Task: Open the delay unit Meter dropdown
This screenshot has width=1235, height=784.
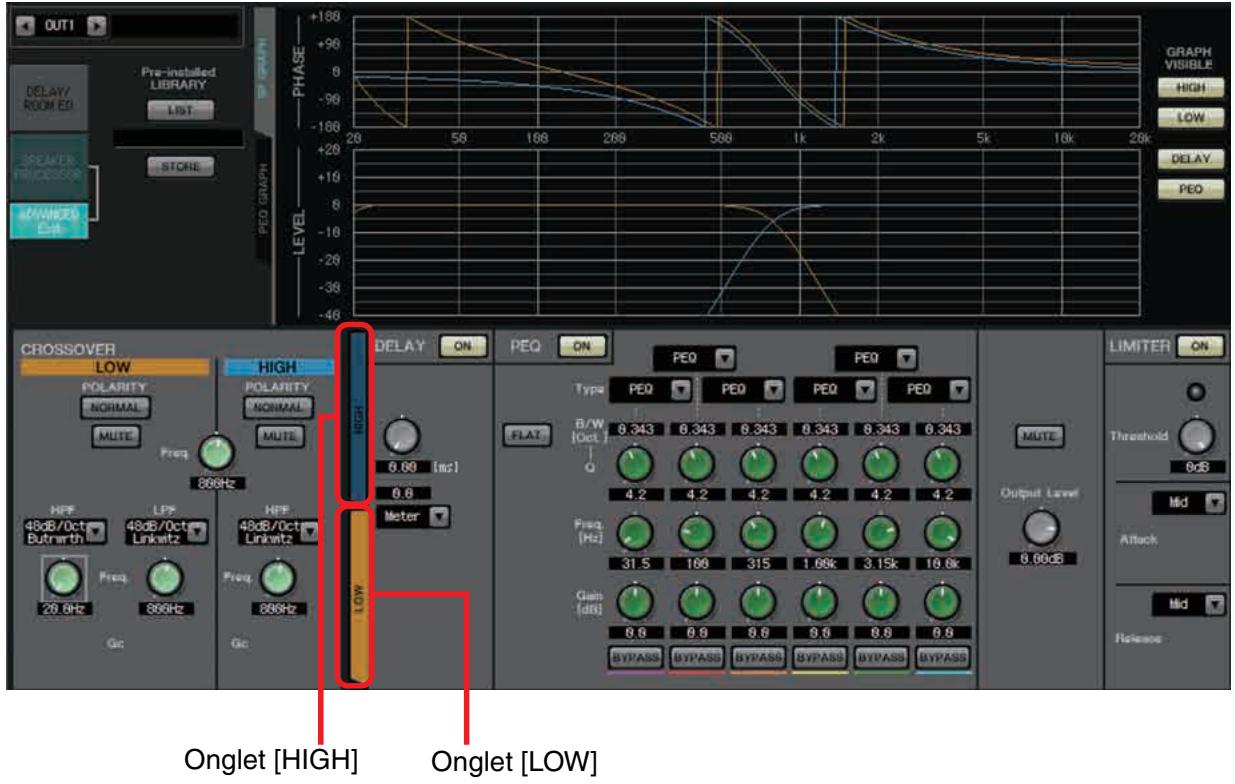Action: click(x=415, y=517)
